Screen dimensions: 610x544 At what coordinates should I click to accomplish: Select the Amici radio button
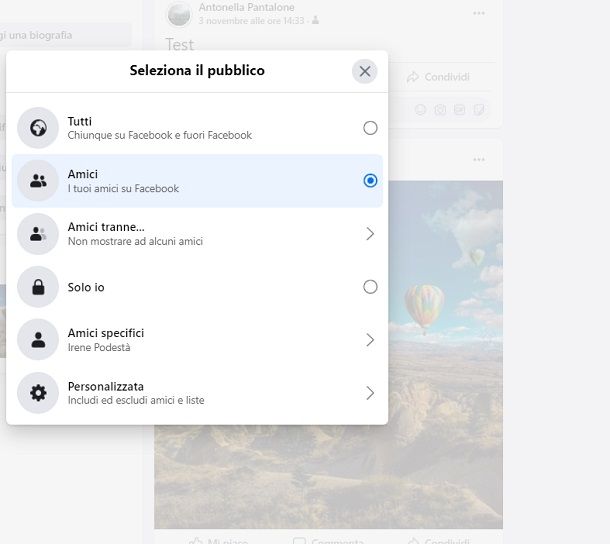coord(370,181)
